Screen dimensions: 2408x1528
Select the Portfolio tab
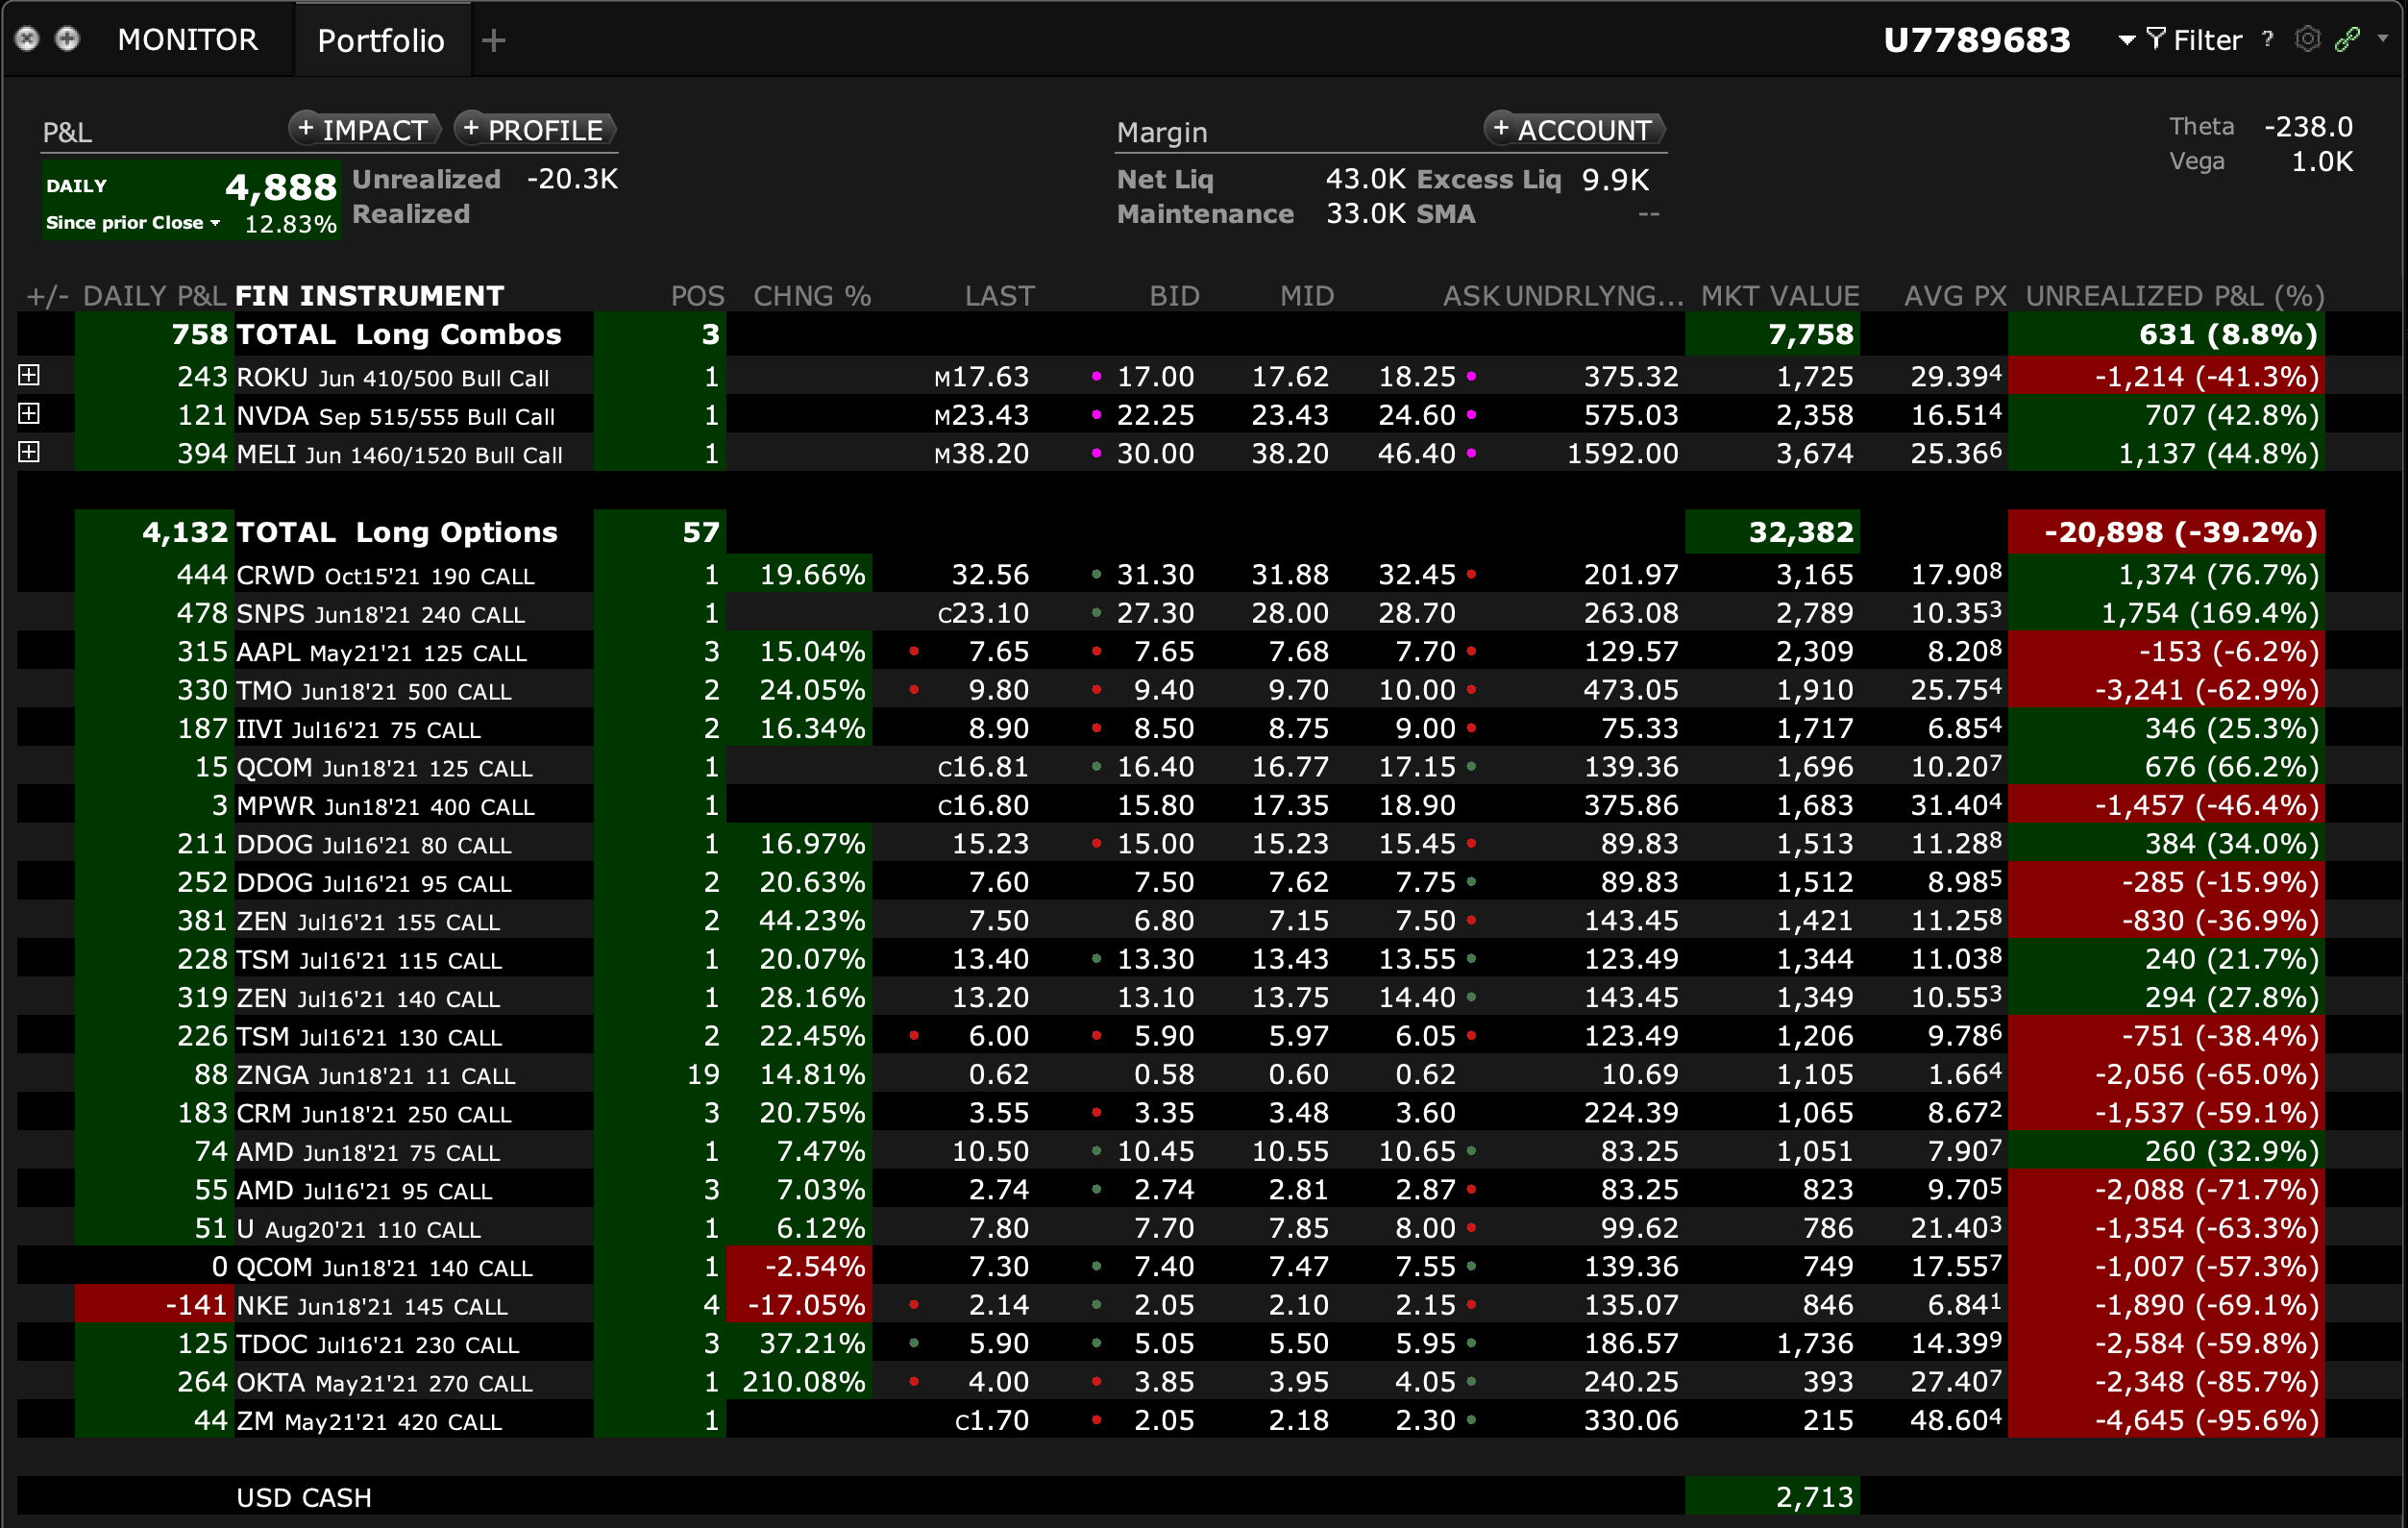[381, 40]
